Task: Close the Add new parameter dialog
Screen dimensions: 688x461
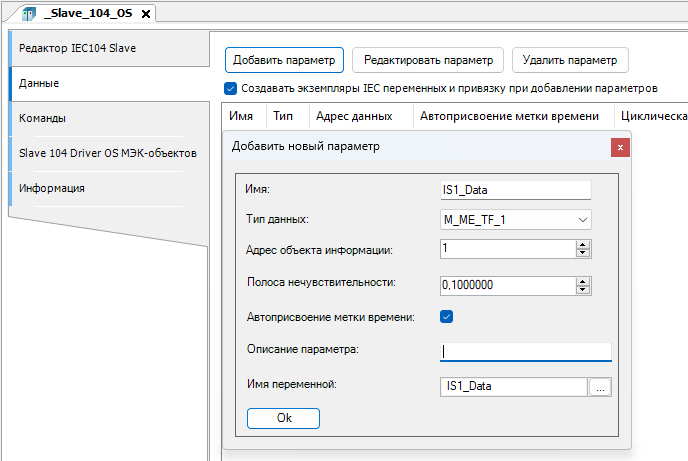Action: pyautogui.click(x=620, y=147)
